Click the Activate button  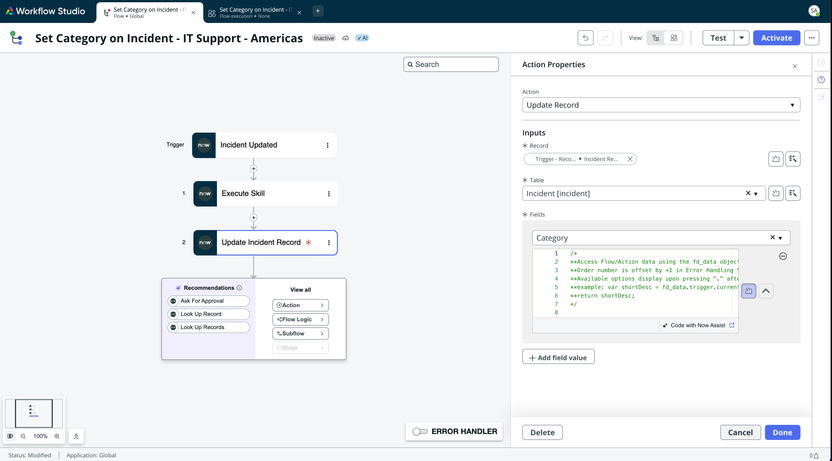pos(776,38)
